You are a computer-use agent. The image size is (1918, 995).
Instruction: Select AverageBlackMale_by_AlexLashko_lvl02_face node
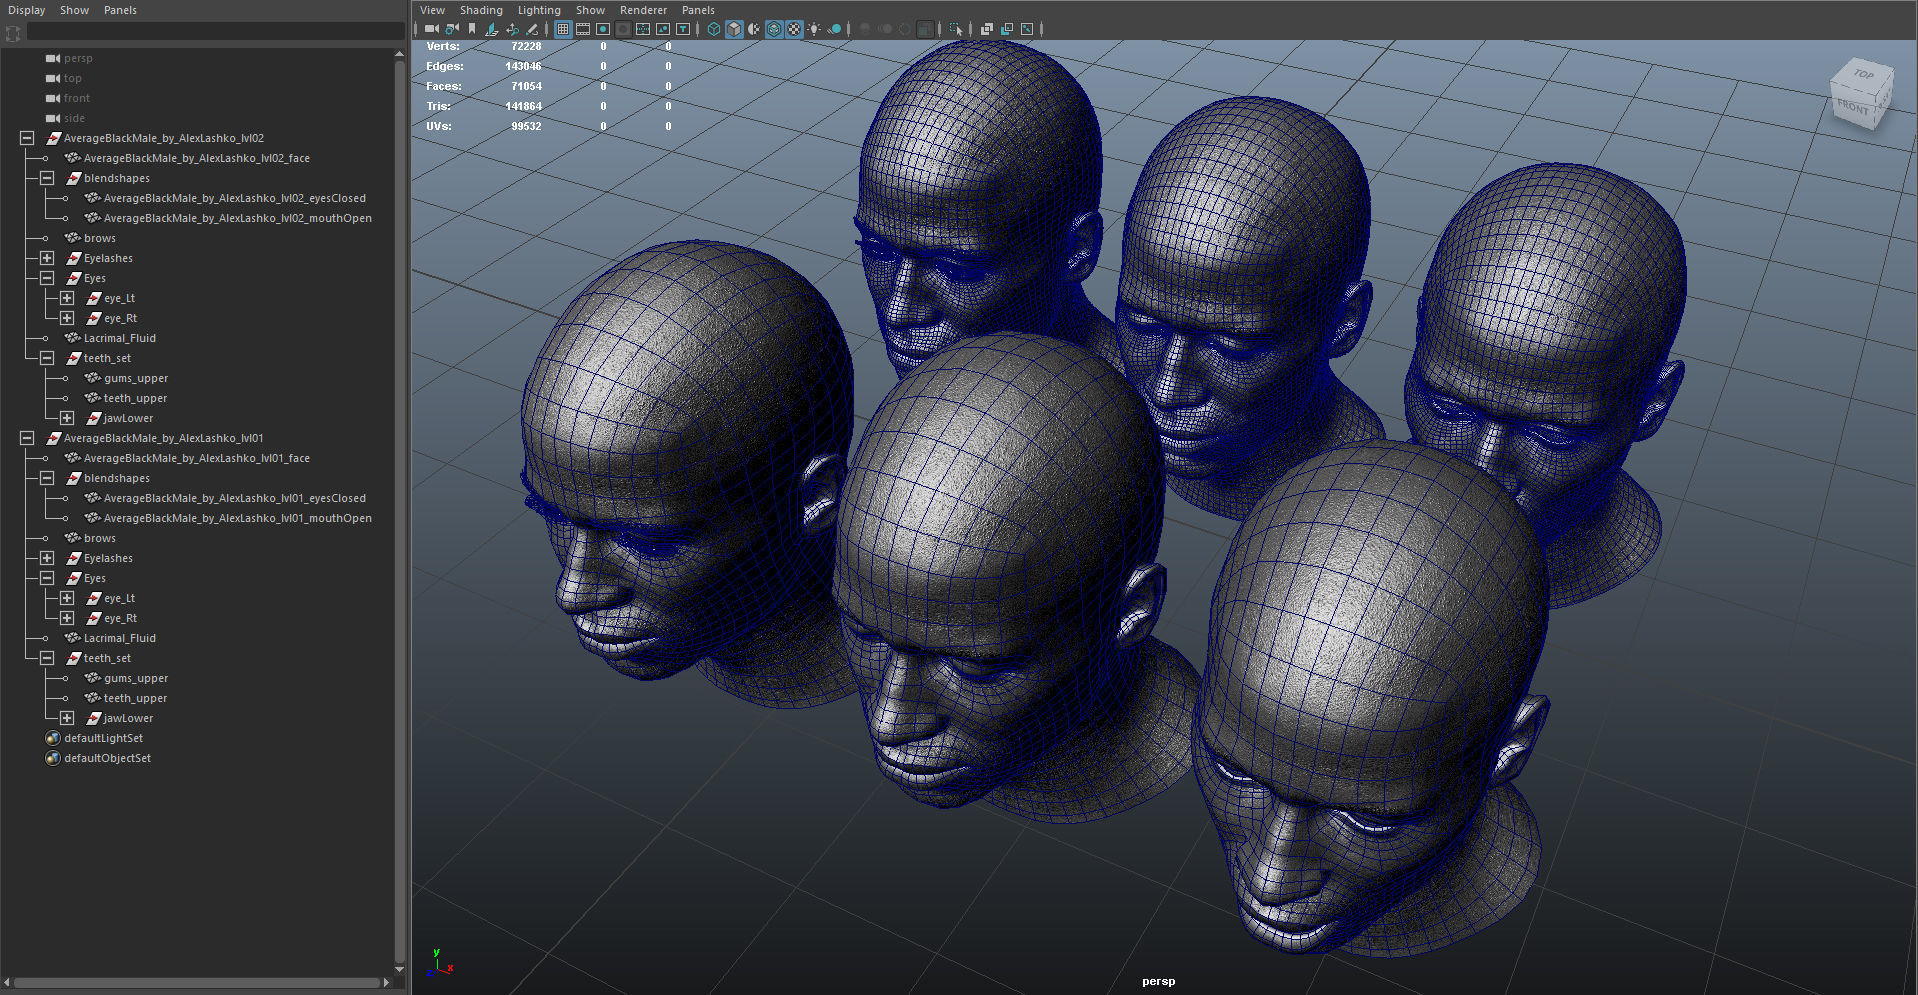tap(197, 158)
